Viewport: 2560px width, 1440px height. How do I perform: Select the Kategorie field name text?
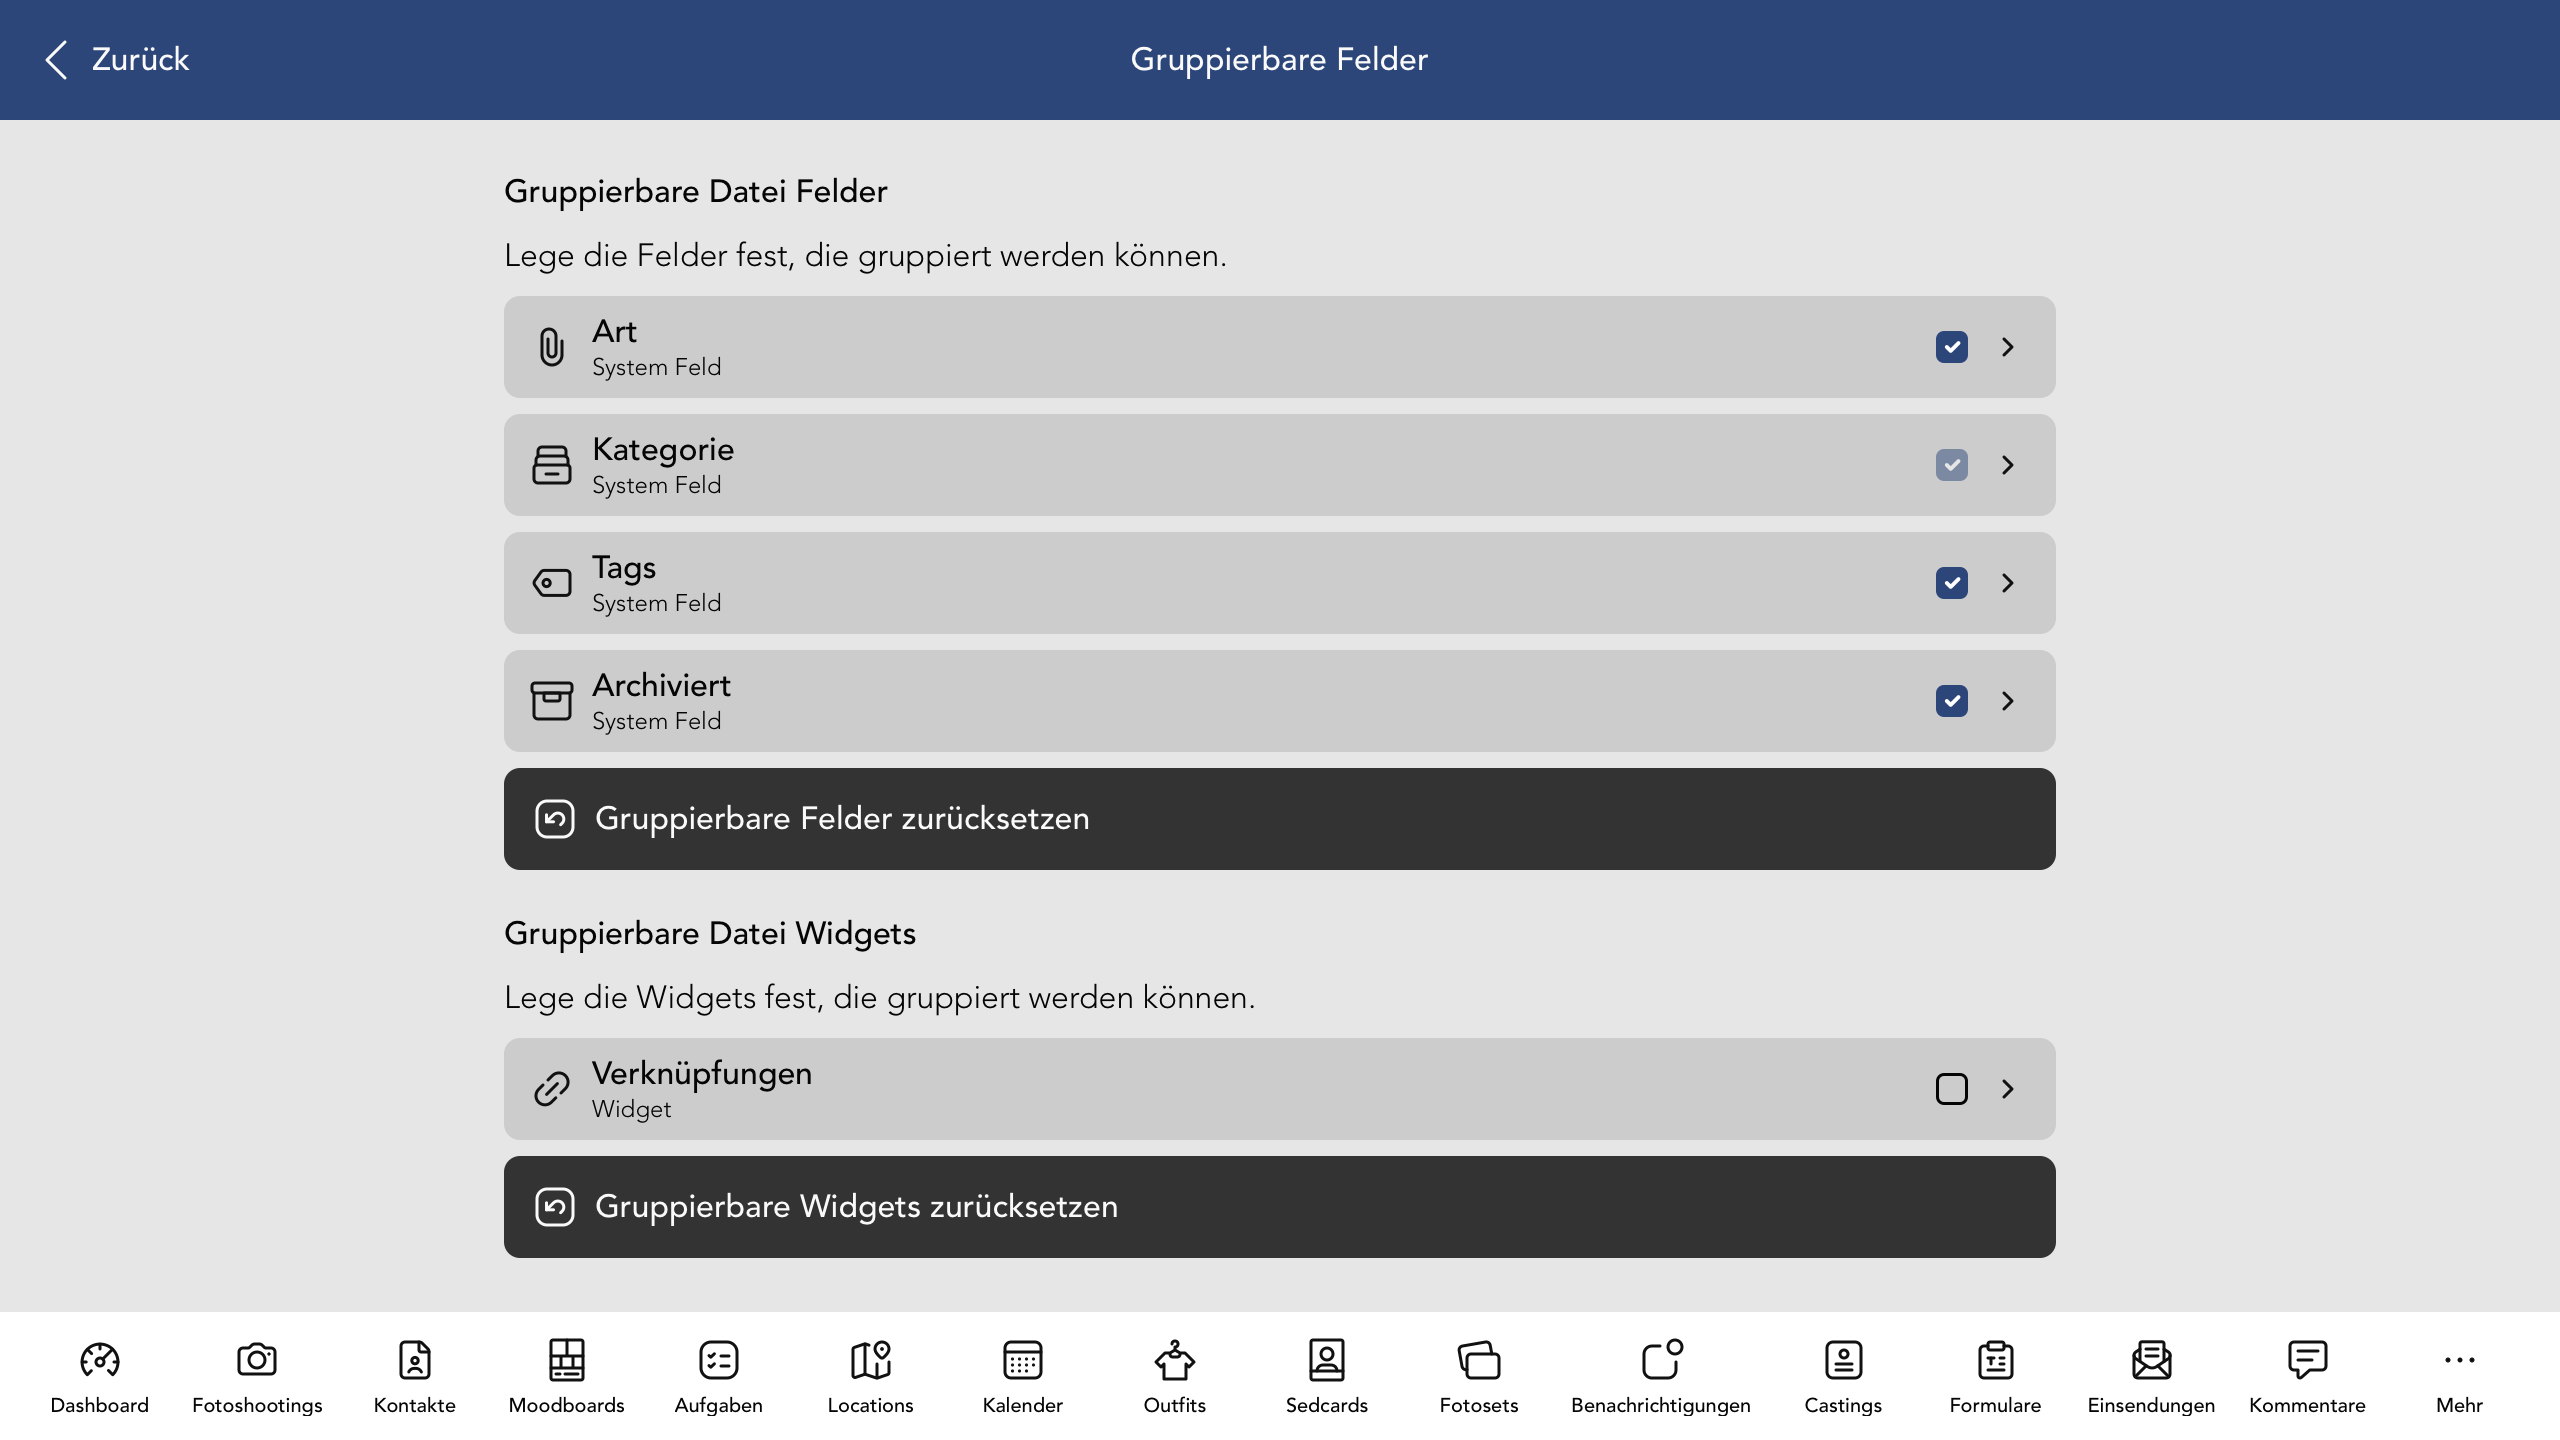pyautogui.click(x=663, y=450)
